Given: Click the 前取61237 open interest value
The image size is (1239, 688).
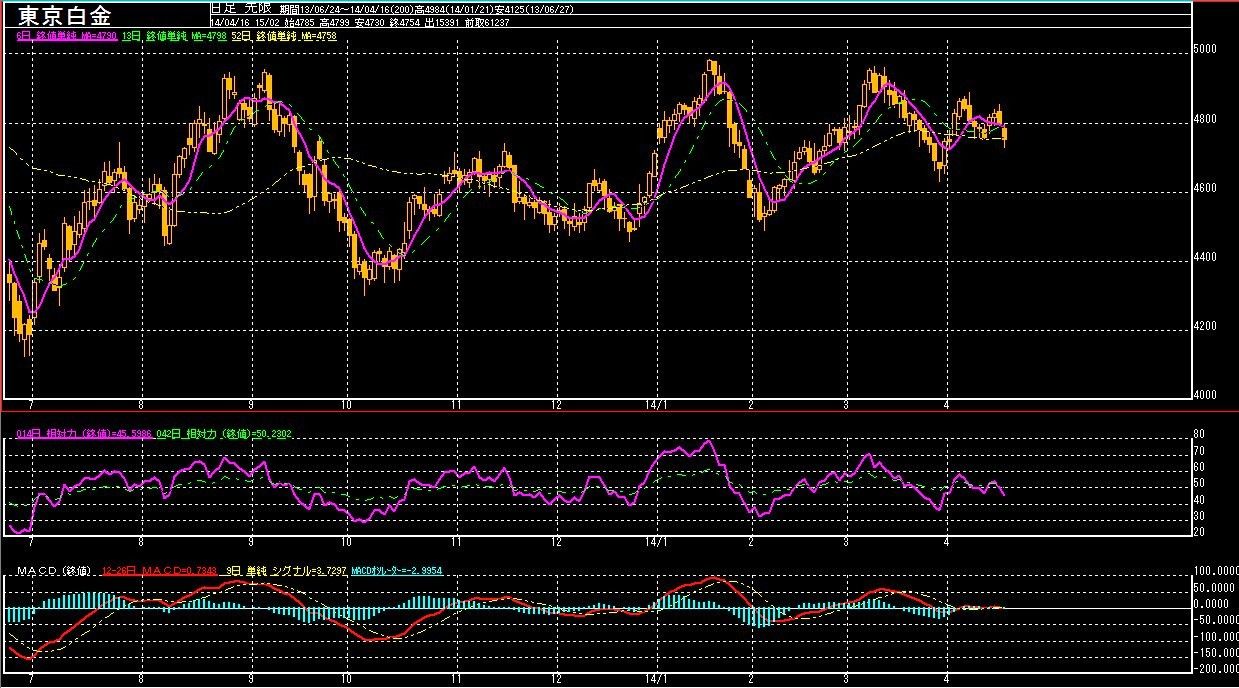Looking at the screenshot, I should (x=487, y=22).
